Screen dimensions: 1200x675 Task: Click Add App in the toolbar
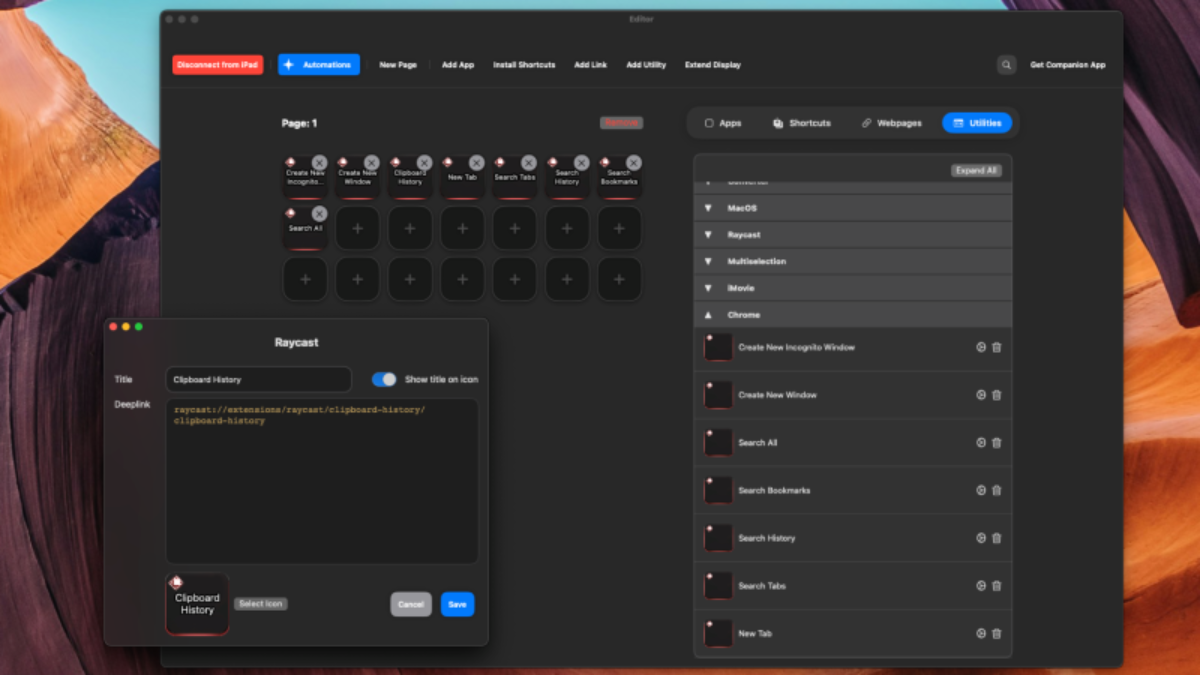click(x=458, y=65)
